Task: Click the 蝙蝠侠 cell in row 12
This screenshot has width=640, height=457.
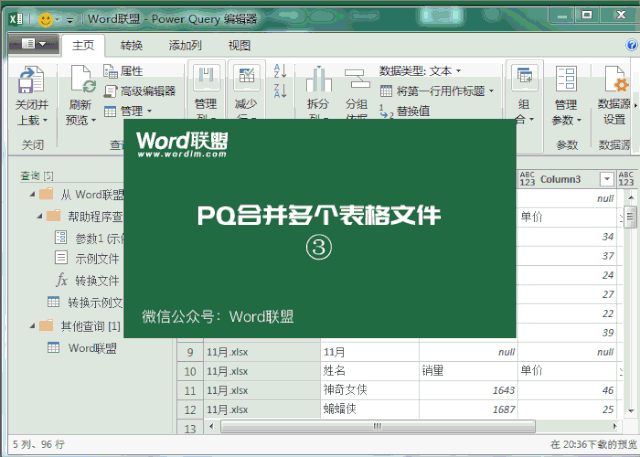Action: click(370, 409)
